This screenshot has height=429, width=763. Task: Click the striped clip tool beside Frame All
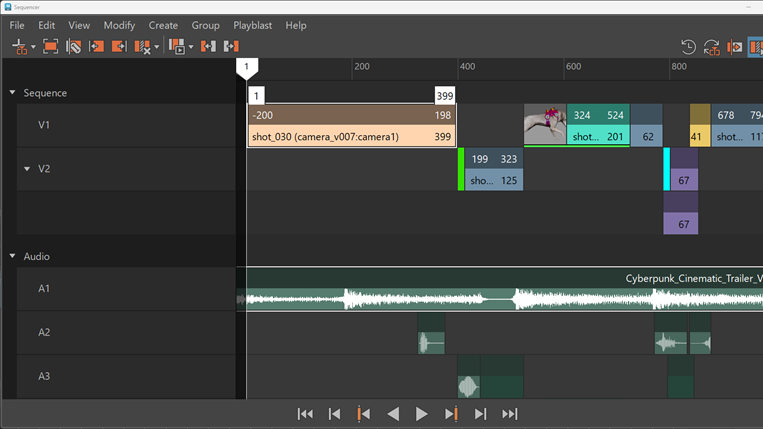coord(73,47)
